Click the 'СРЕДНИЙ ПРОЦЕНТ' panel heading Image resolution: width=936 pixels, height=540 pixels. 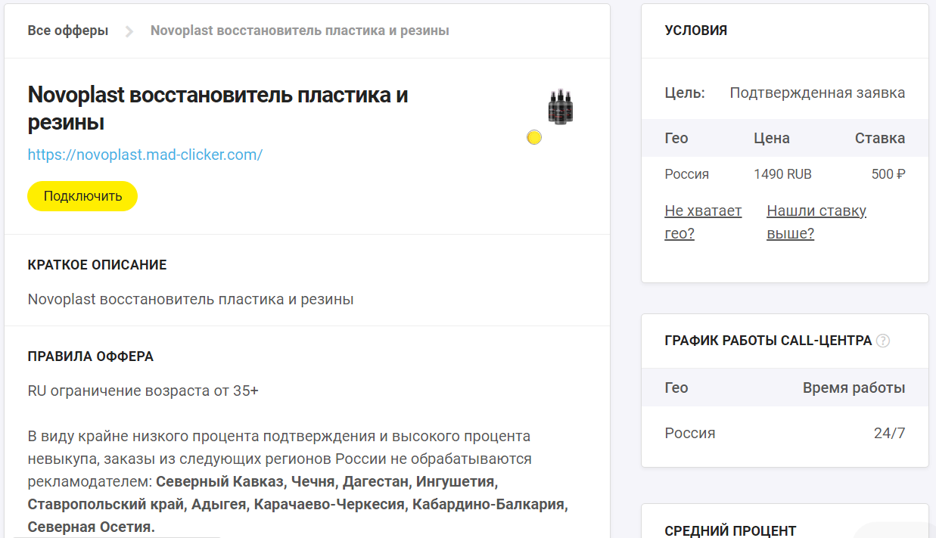(x=730, y=531)
